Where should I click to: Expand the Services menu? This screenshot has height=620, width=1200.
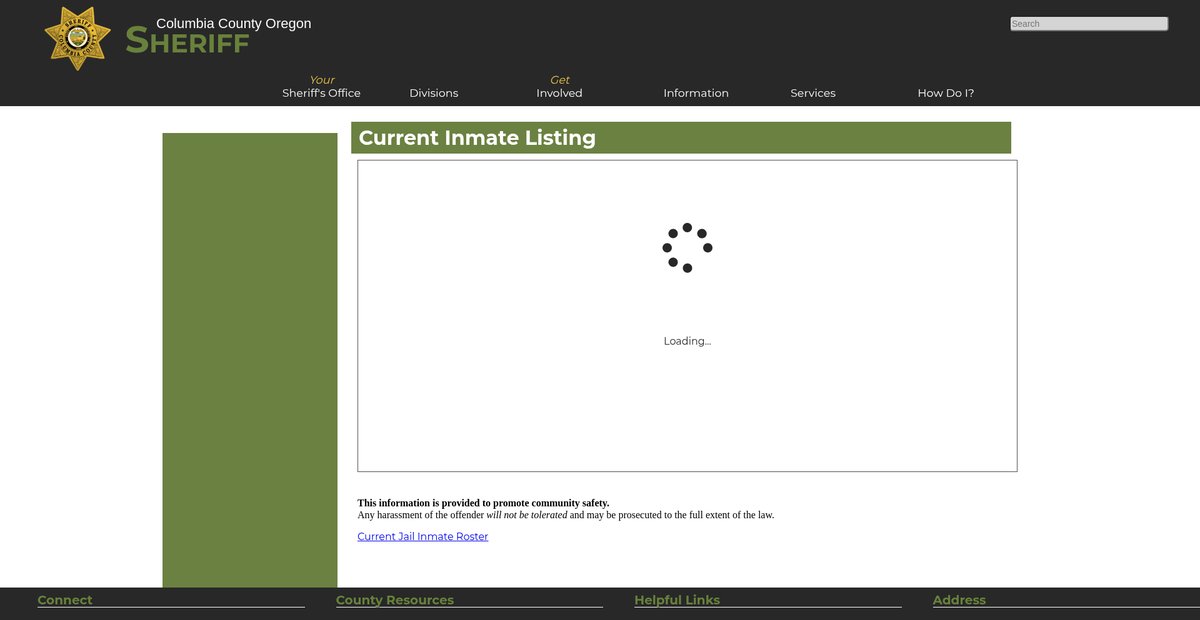coord(812,93)
